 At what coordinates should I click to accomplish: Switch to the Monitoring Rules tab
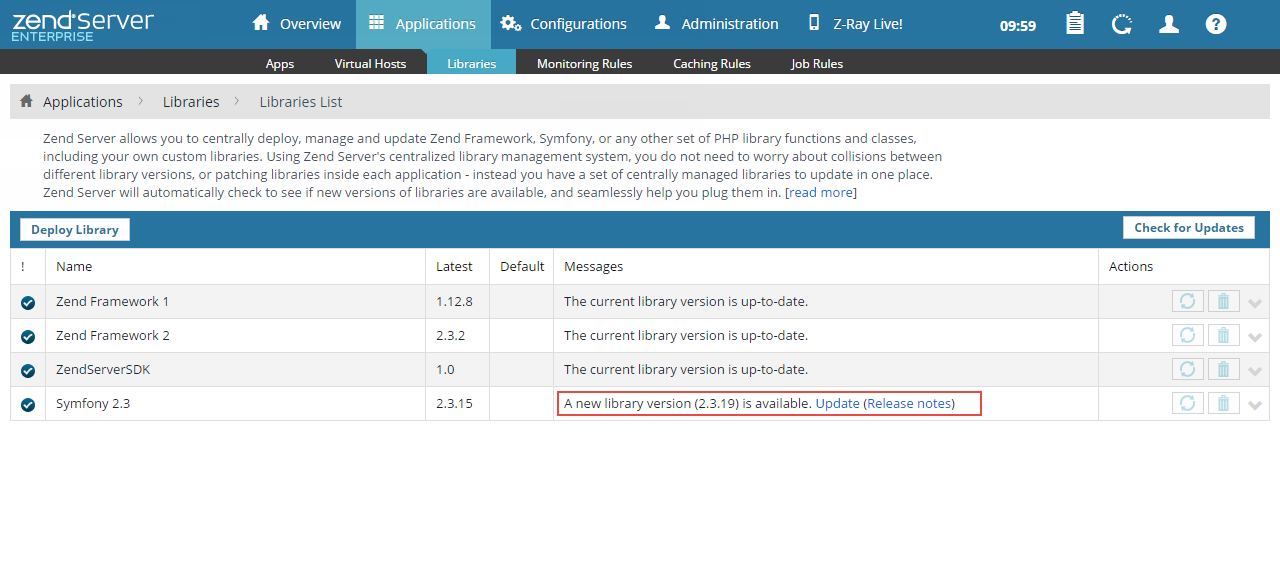pos(584,63)
